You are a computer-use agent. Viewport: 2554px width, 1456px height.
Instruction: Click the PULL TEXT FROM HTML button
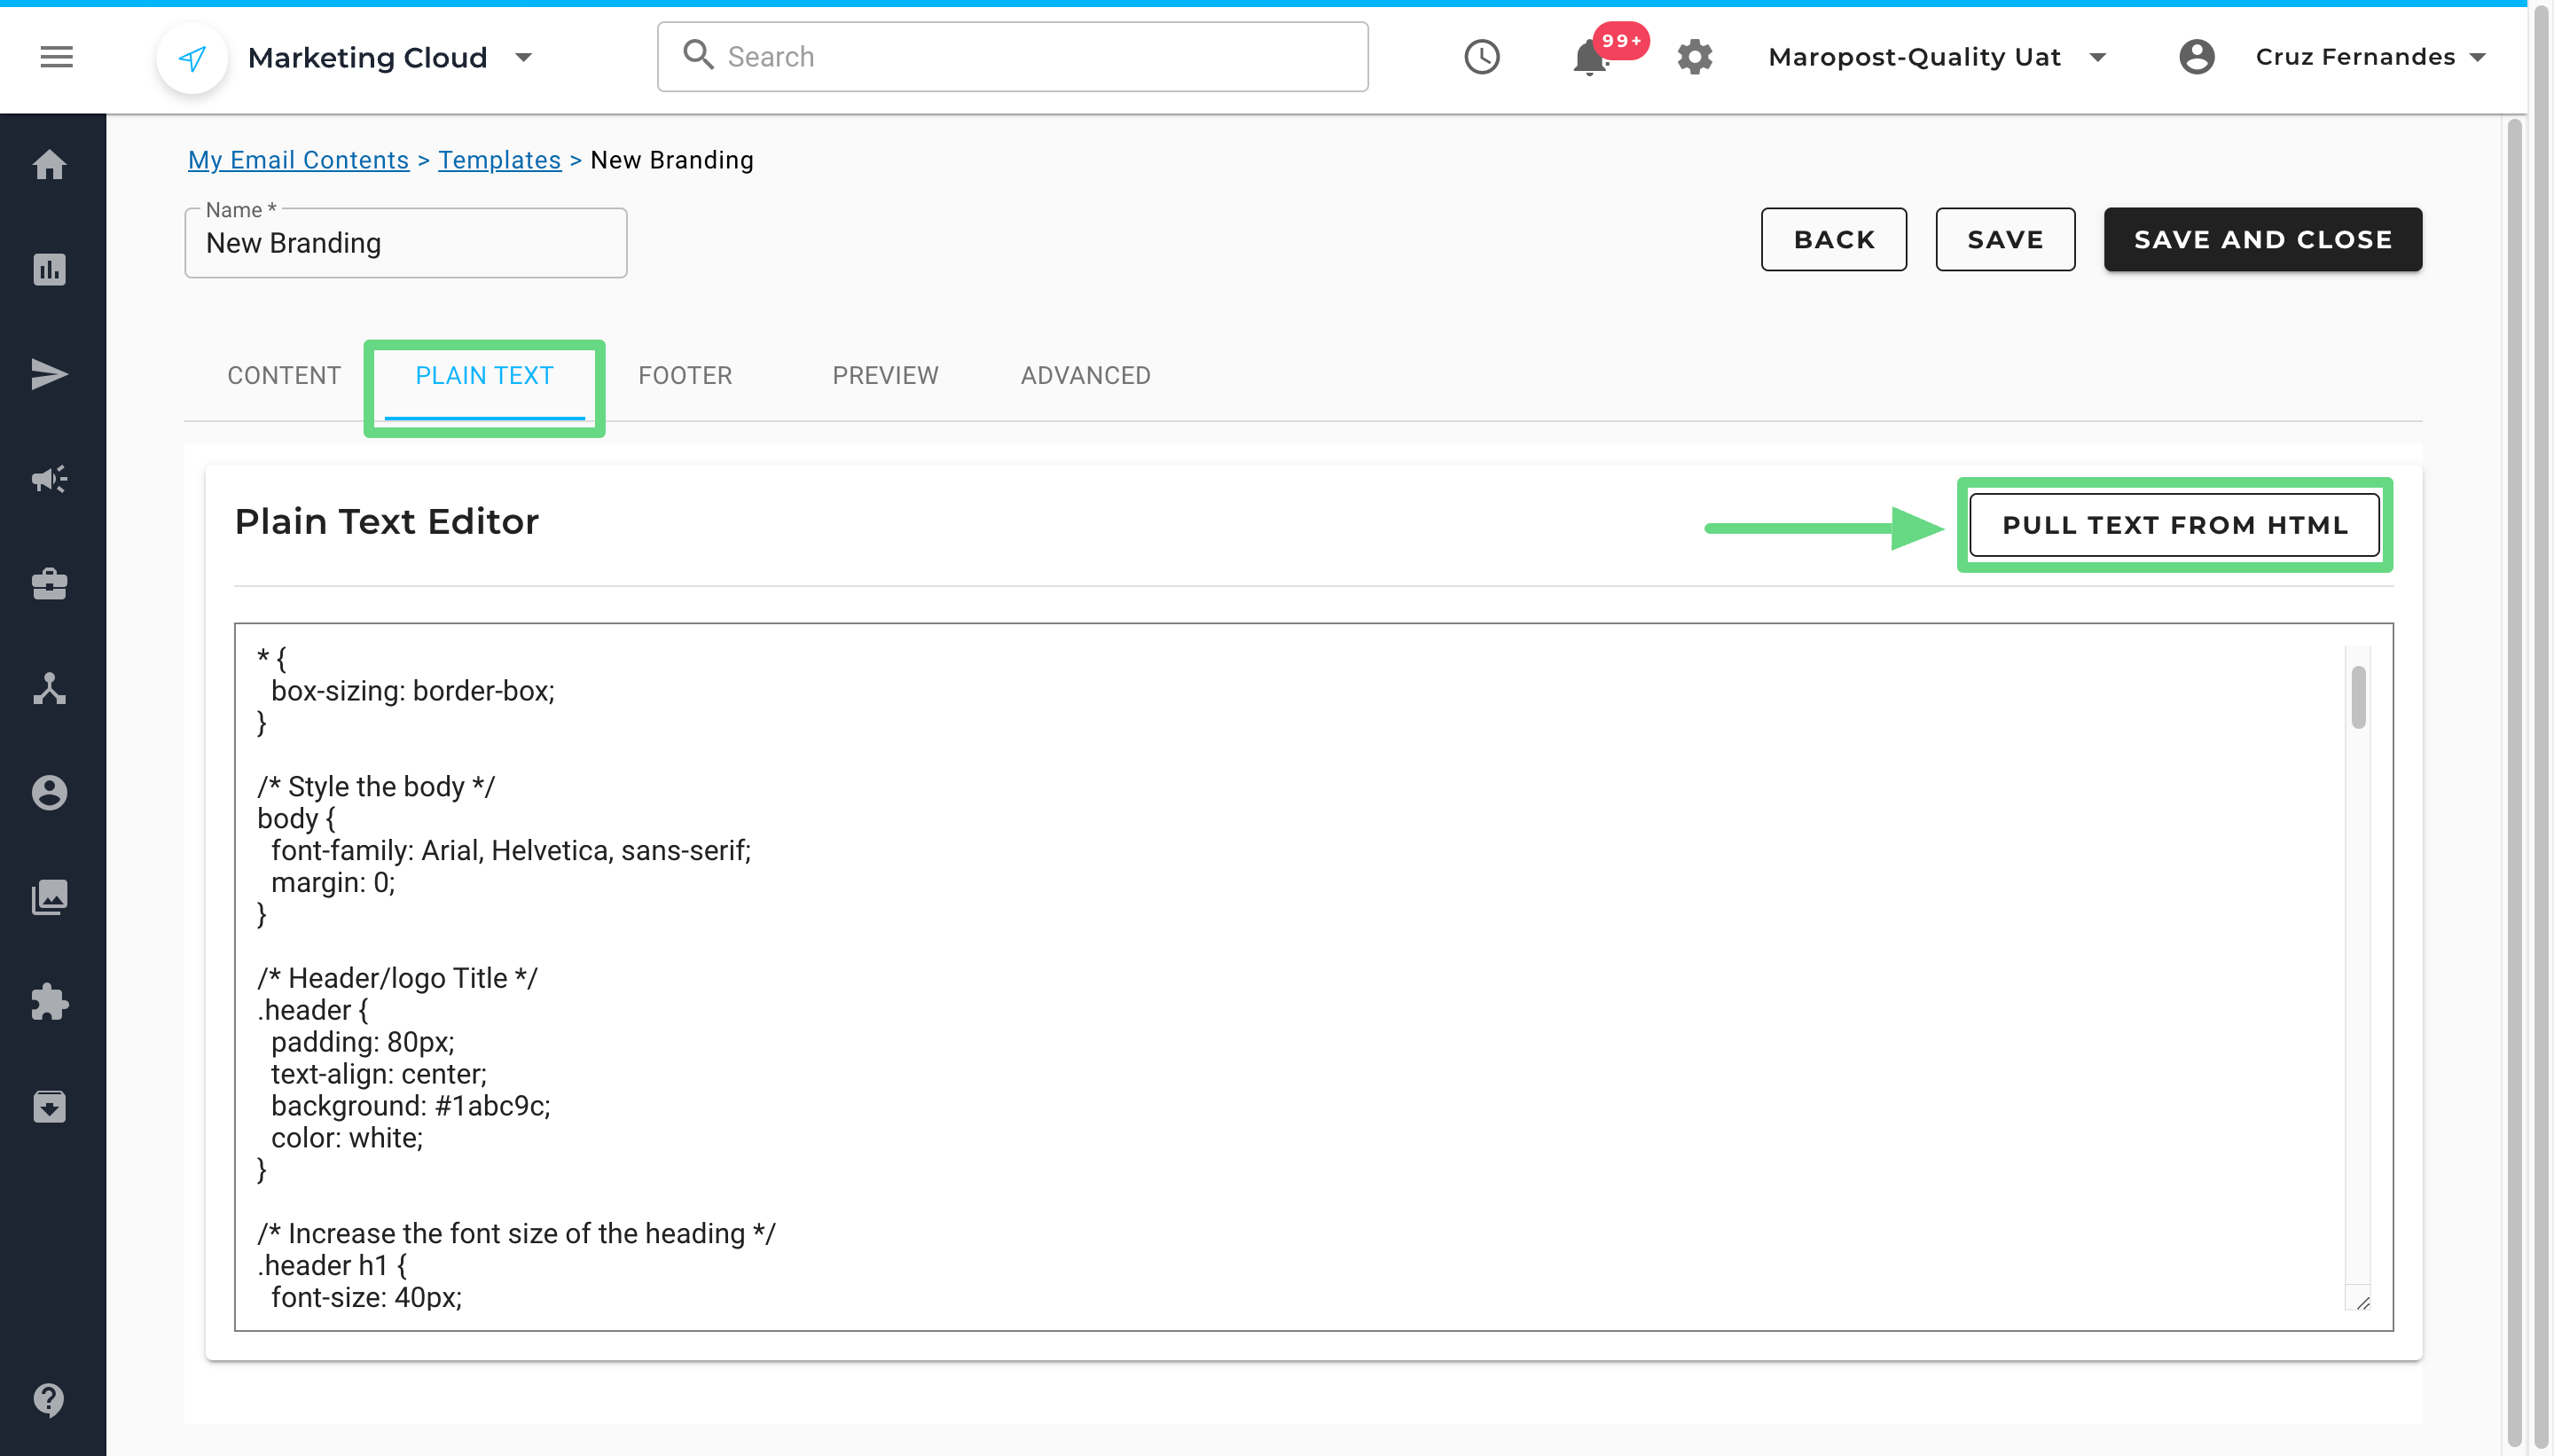[2174, 525]
